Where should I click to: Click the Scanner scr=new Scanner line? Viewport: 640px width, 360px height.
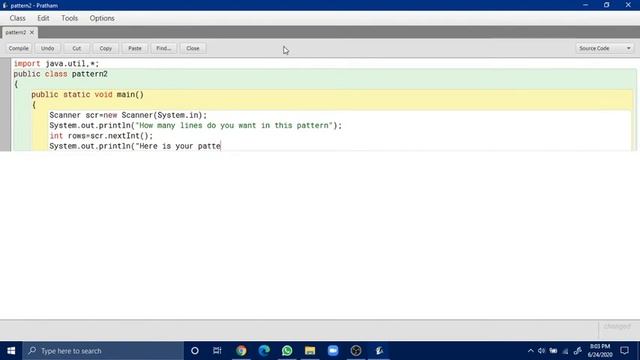pyautogui.click(x=128, y=115)
